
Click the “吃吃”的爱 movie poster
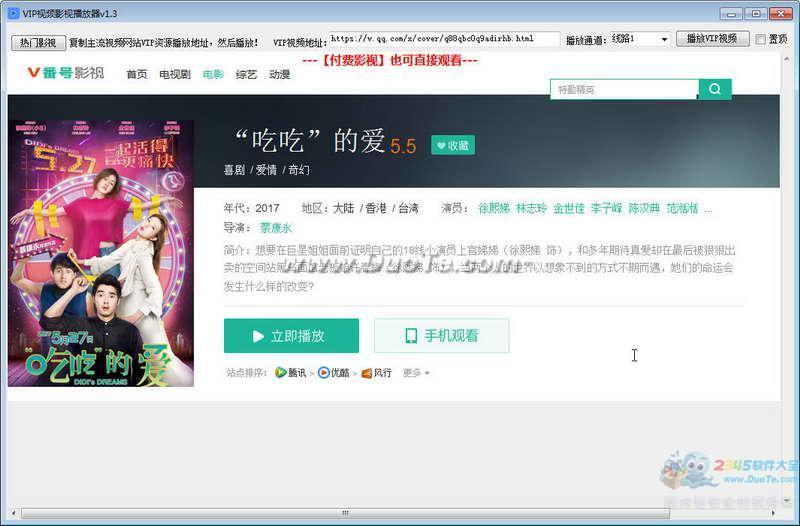[x=101, y=253]
